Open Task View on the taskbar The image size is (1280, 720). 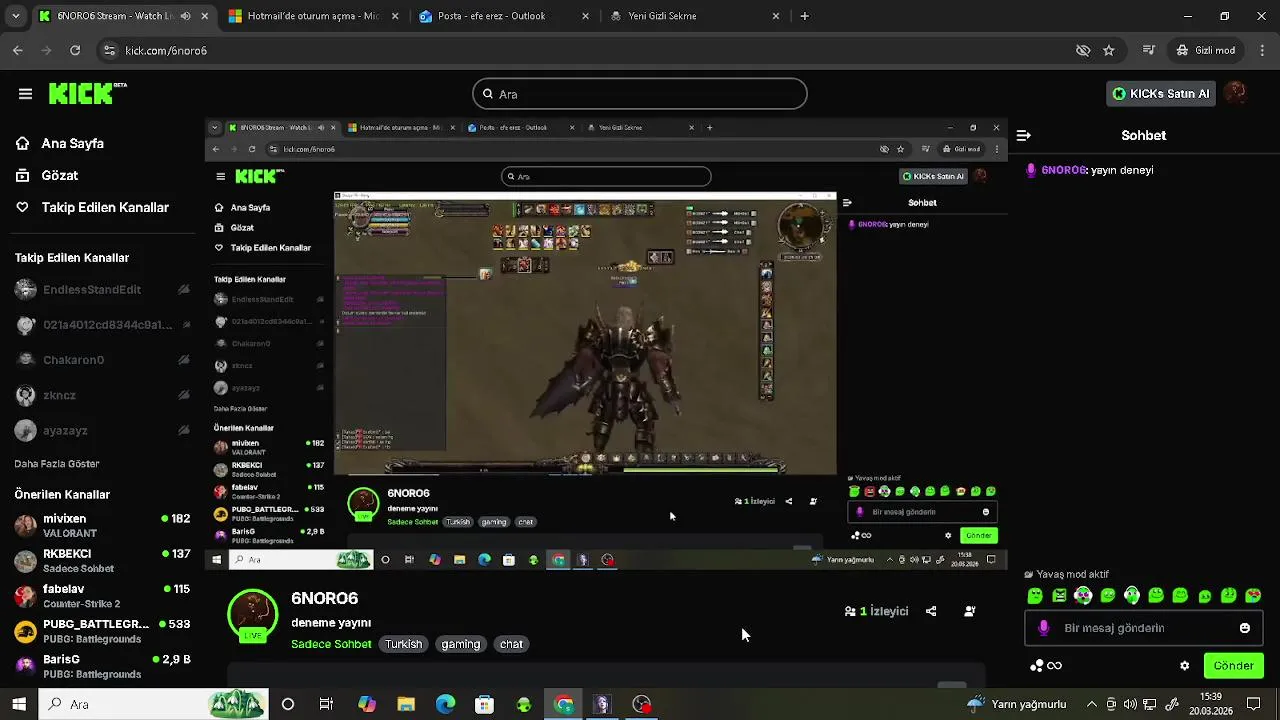(326, 704)
